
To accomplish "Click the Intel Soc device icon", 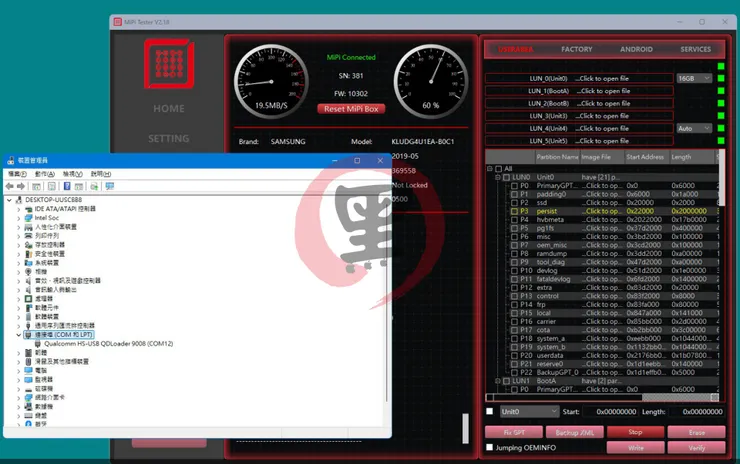I will coord(28,218).
